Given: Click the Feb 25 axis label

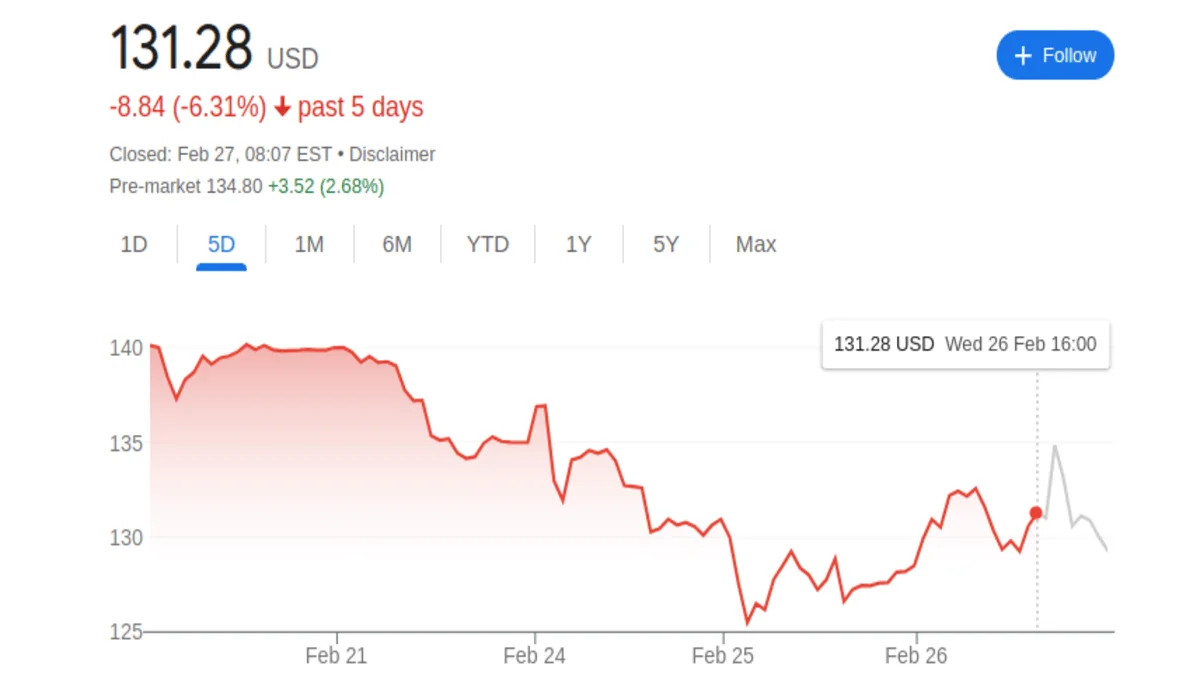Looking at the screenshot, I should pos(723,657).
